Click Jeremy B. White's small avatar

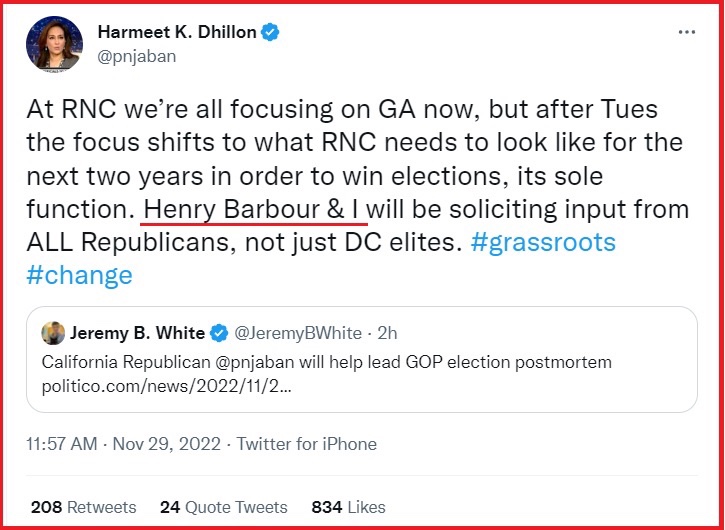click(x=51, y=333)
